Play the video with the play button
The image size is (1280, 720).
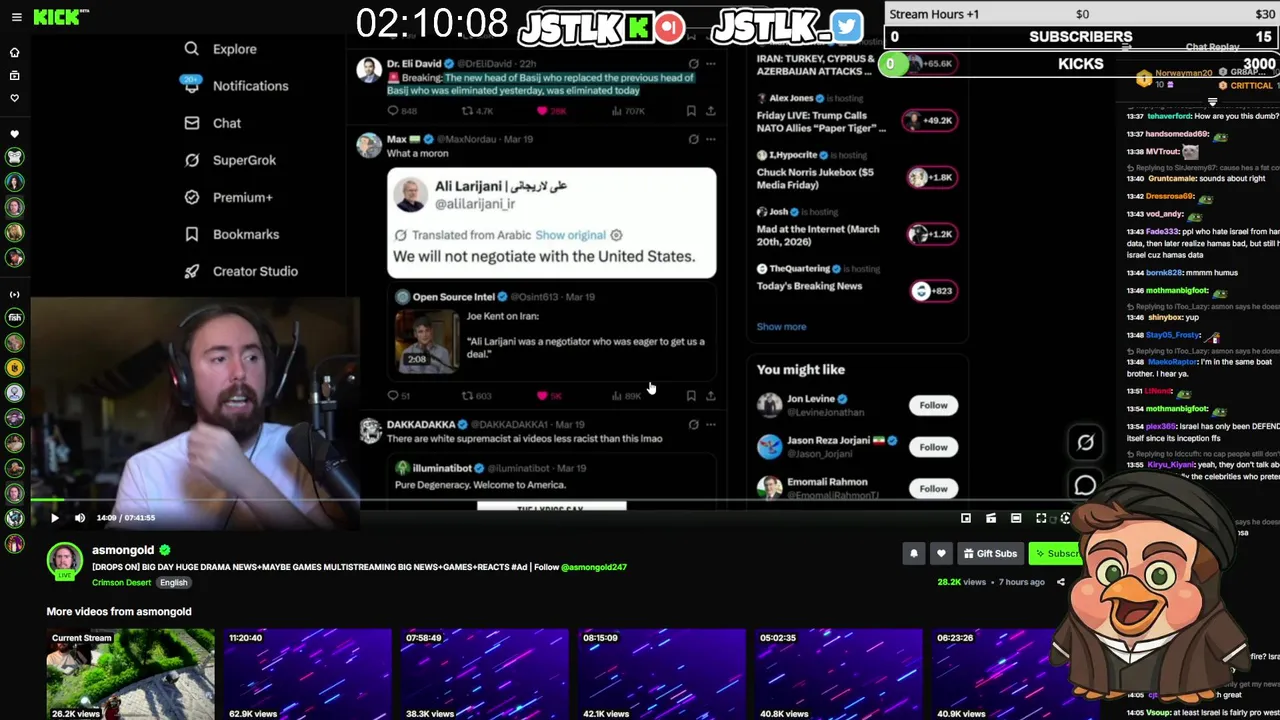(x=54, y=518)
